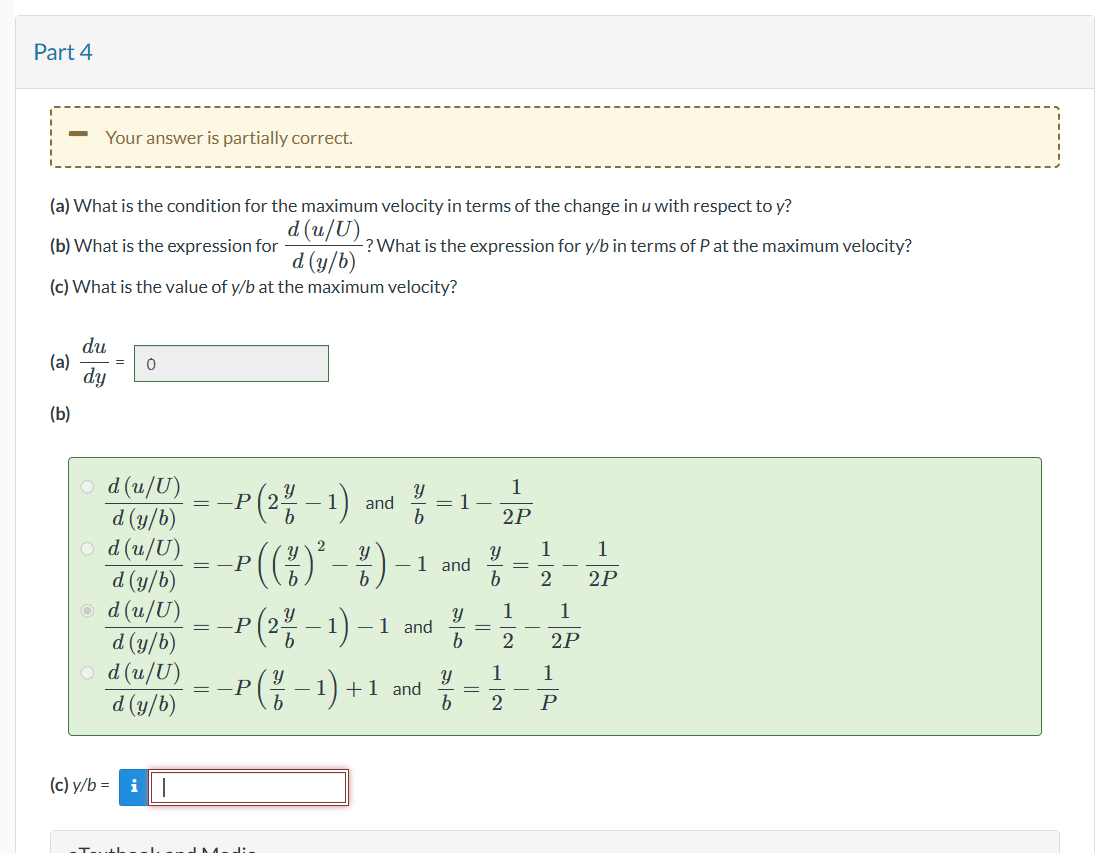Click question (c) text about value of y/b
Image resolution: width=1095 pixels, height=853 pixels.
[253, 287]
